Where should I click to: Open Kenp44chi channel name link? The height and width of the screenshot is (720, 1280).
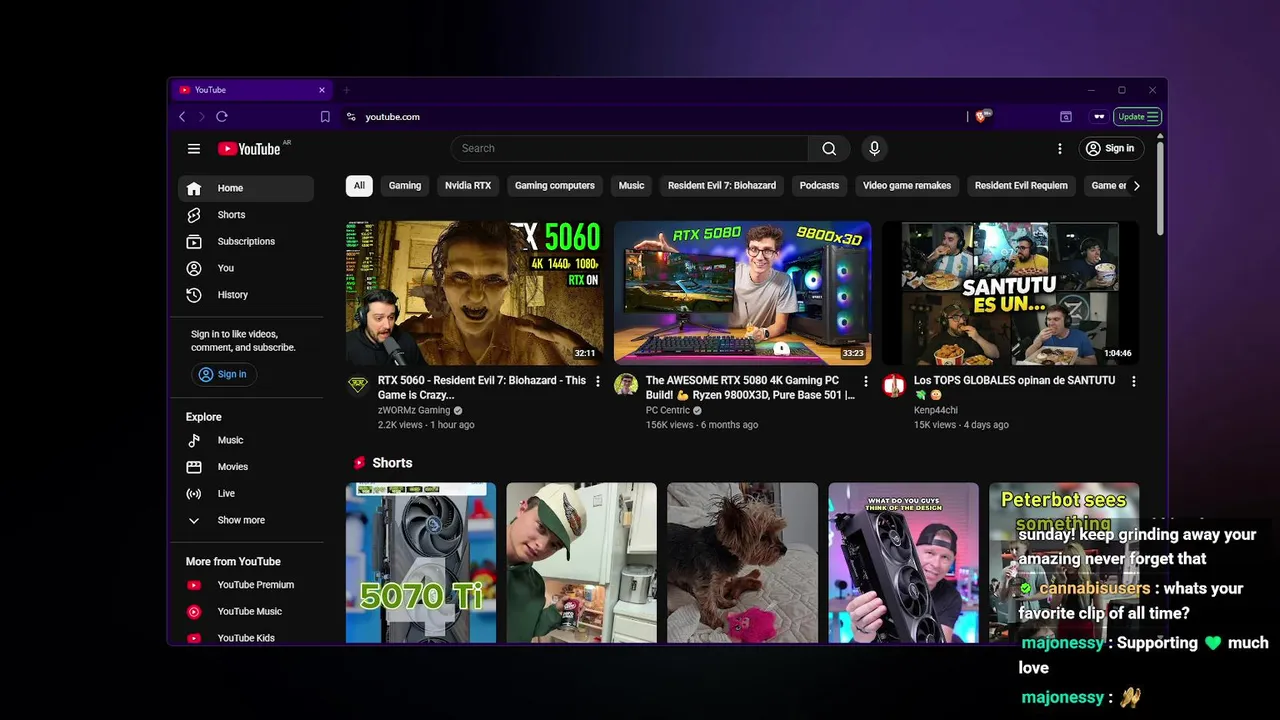936,410
